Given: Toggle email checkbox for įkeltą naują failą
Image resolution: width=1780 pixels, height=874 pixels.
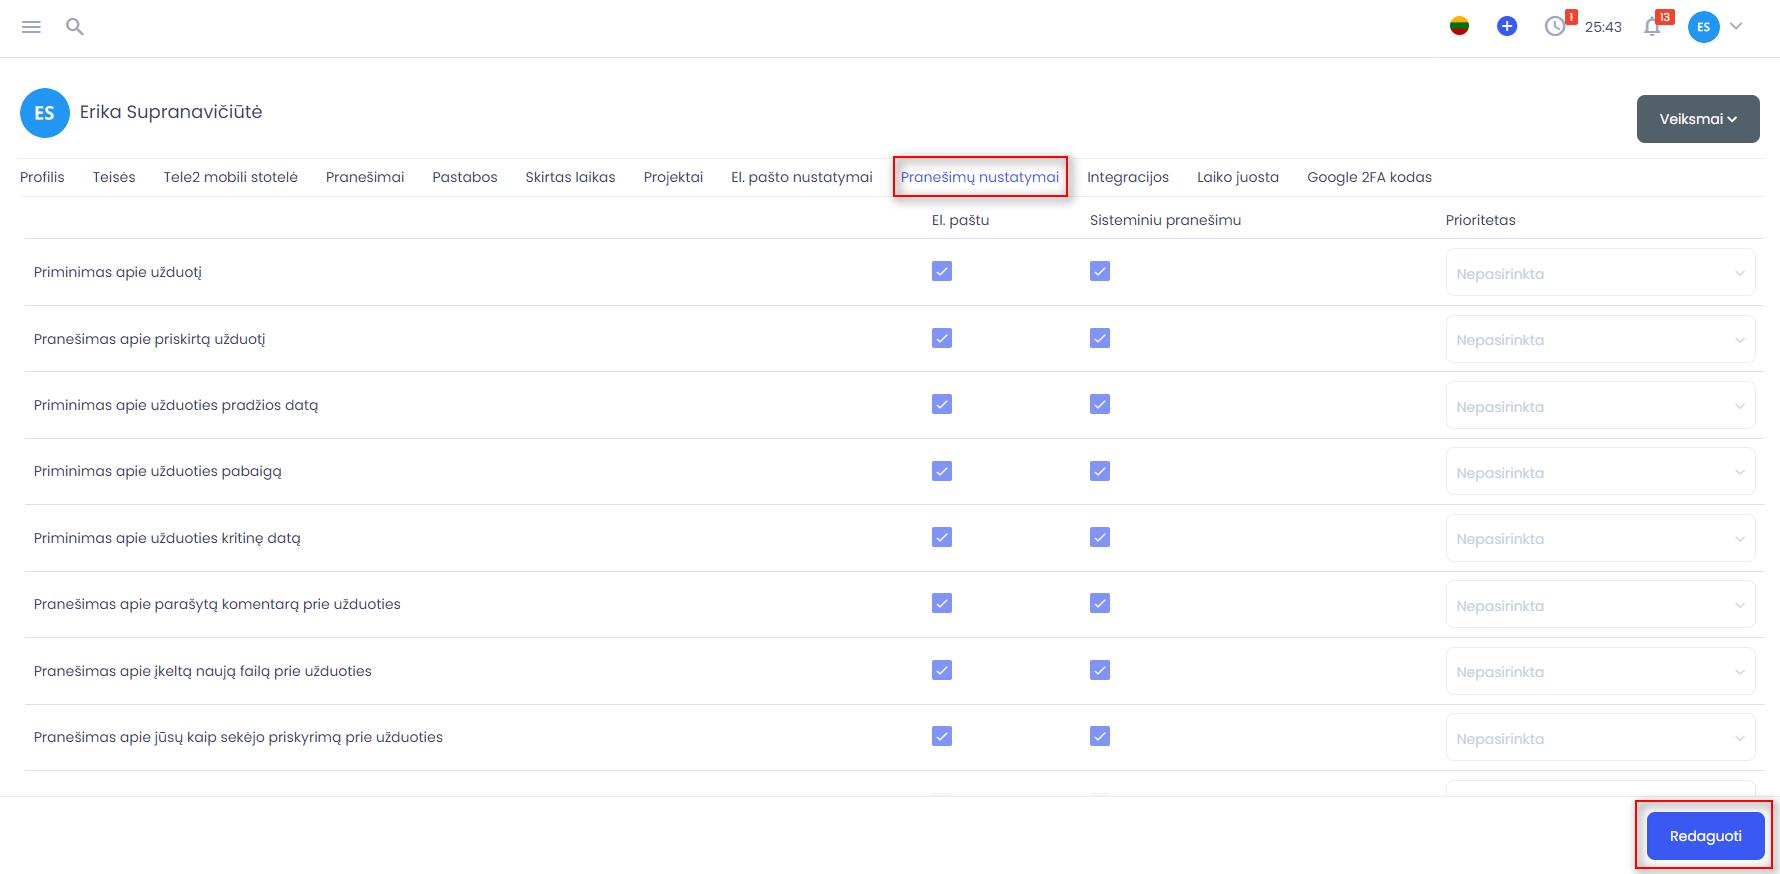Looking at the screenshot, I should coord(942,670).
